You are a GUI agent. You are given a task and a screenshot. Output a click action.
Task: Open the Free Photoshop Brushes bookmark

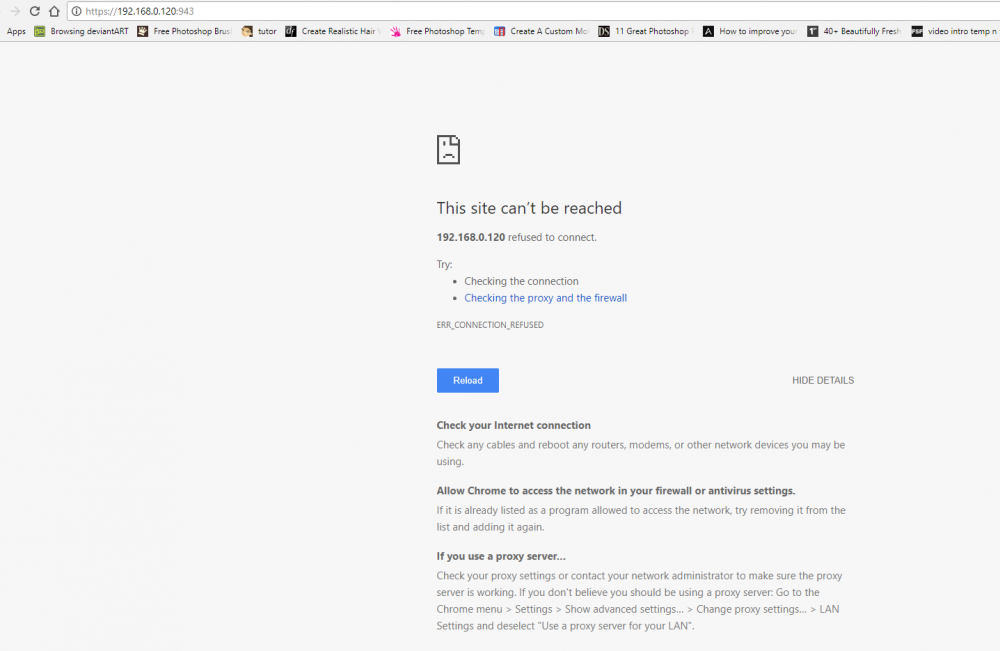192,31
